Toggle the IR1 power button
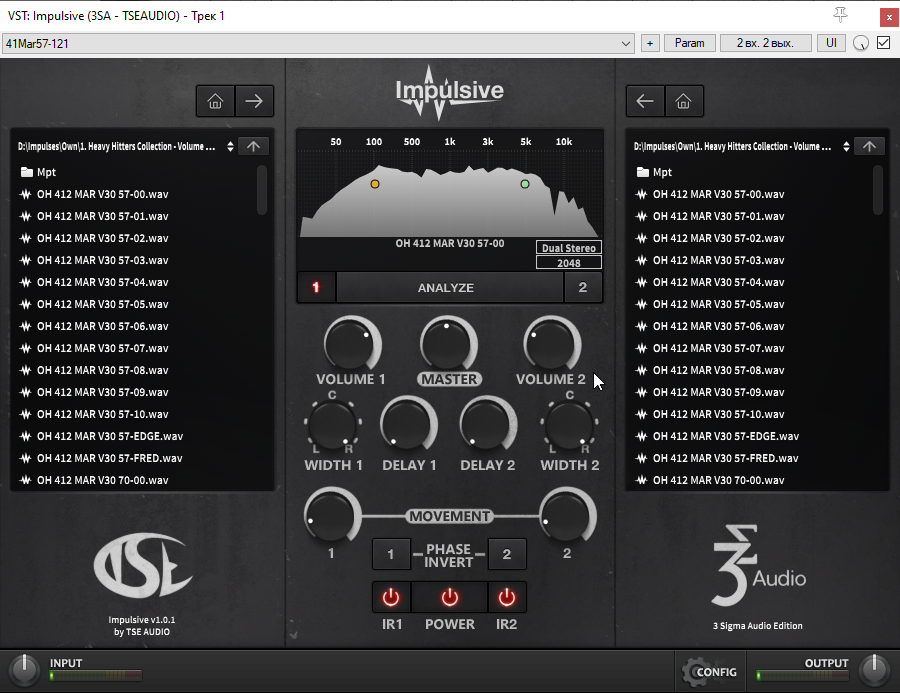The image size is (900, 693). [x=391, y=597]
